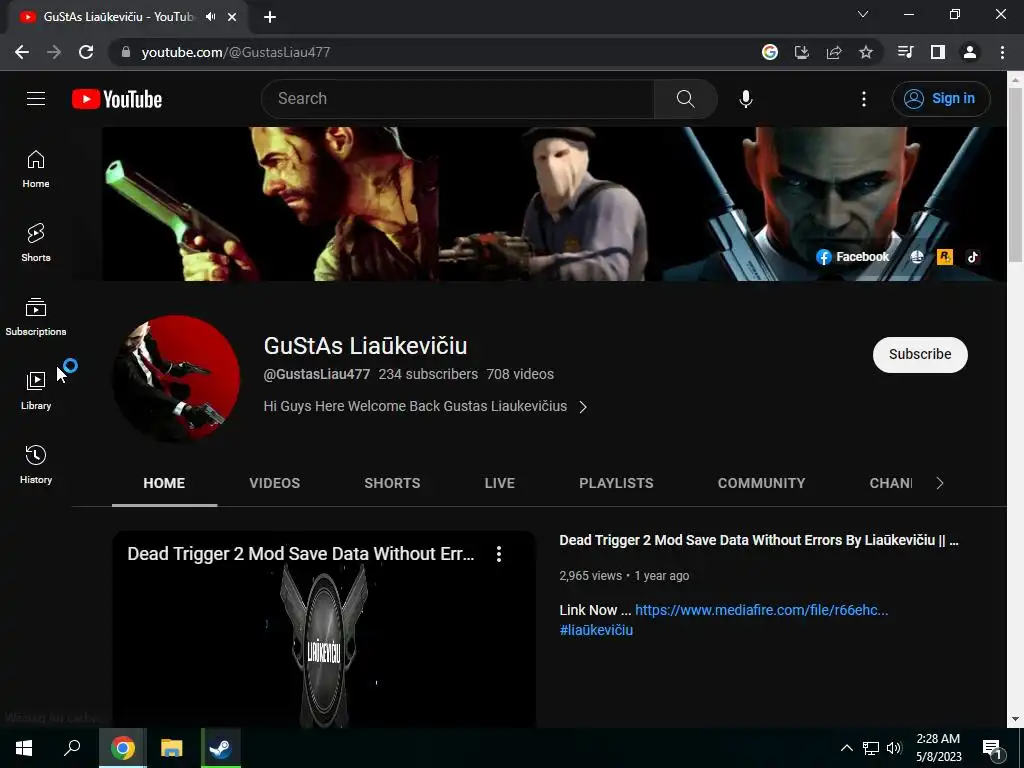Select the HOME channel tab

(164, 483)
